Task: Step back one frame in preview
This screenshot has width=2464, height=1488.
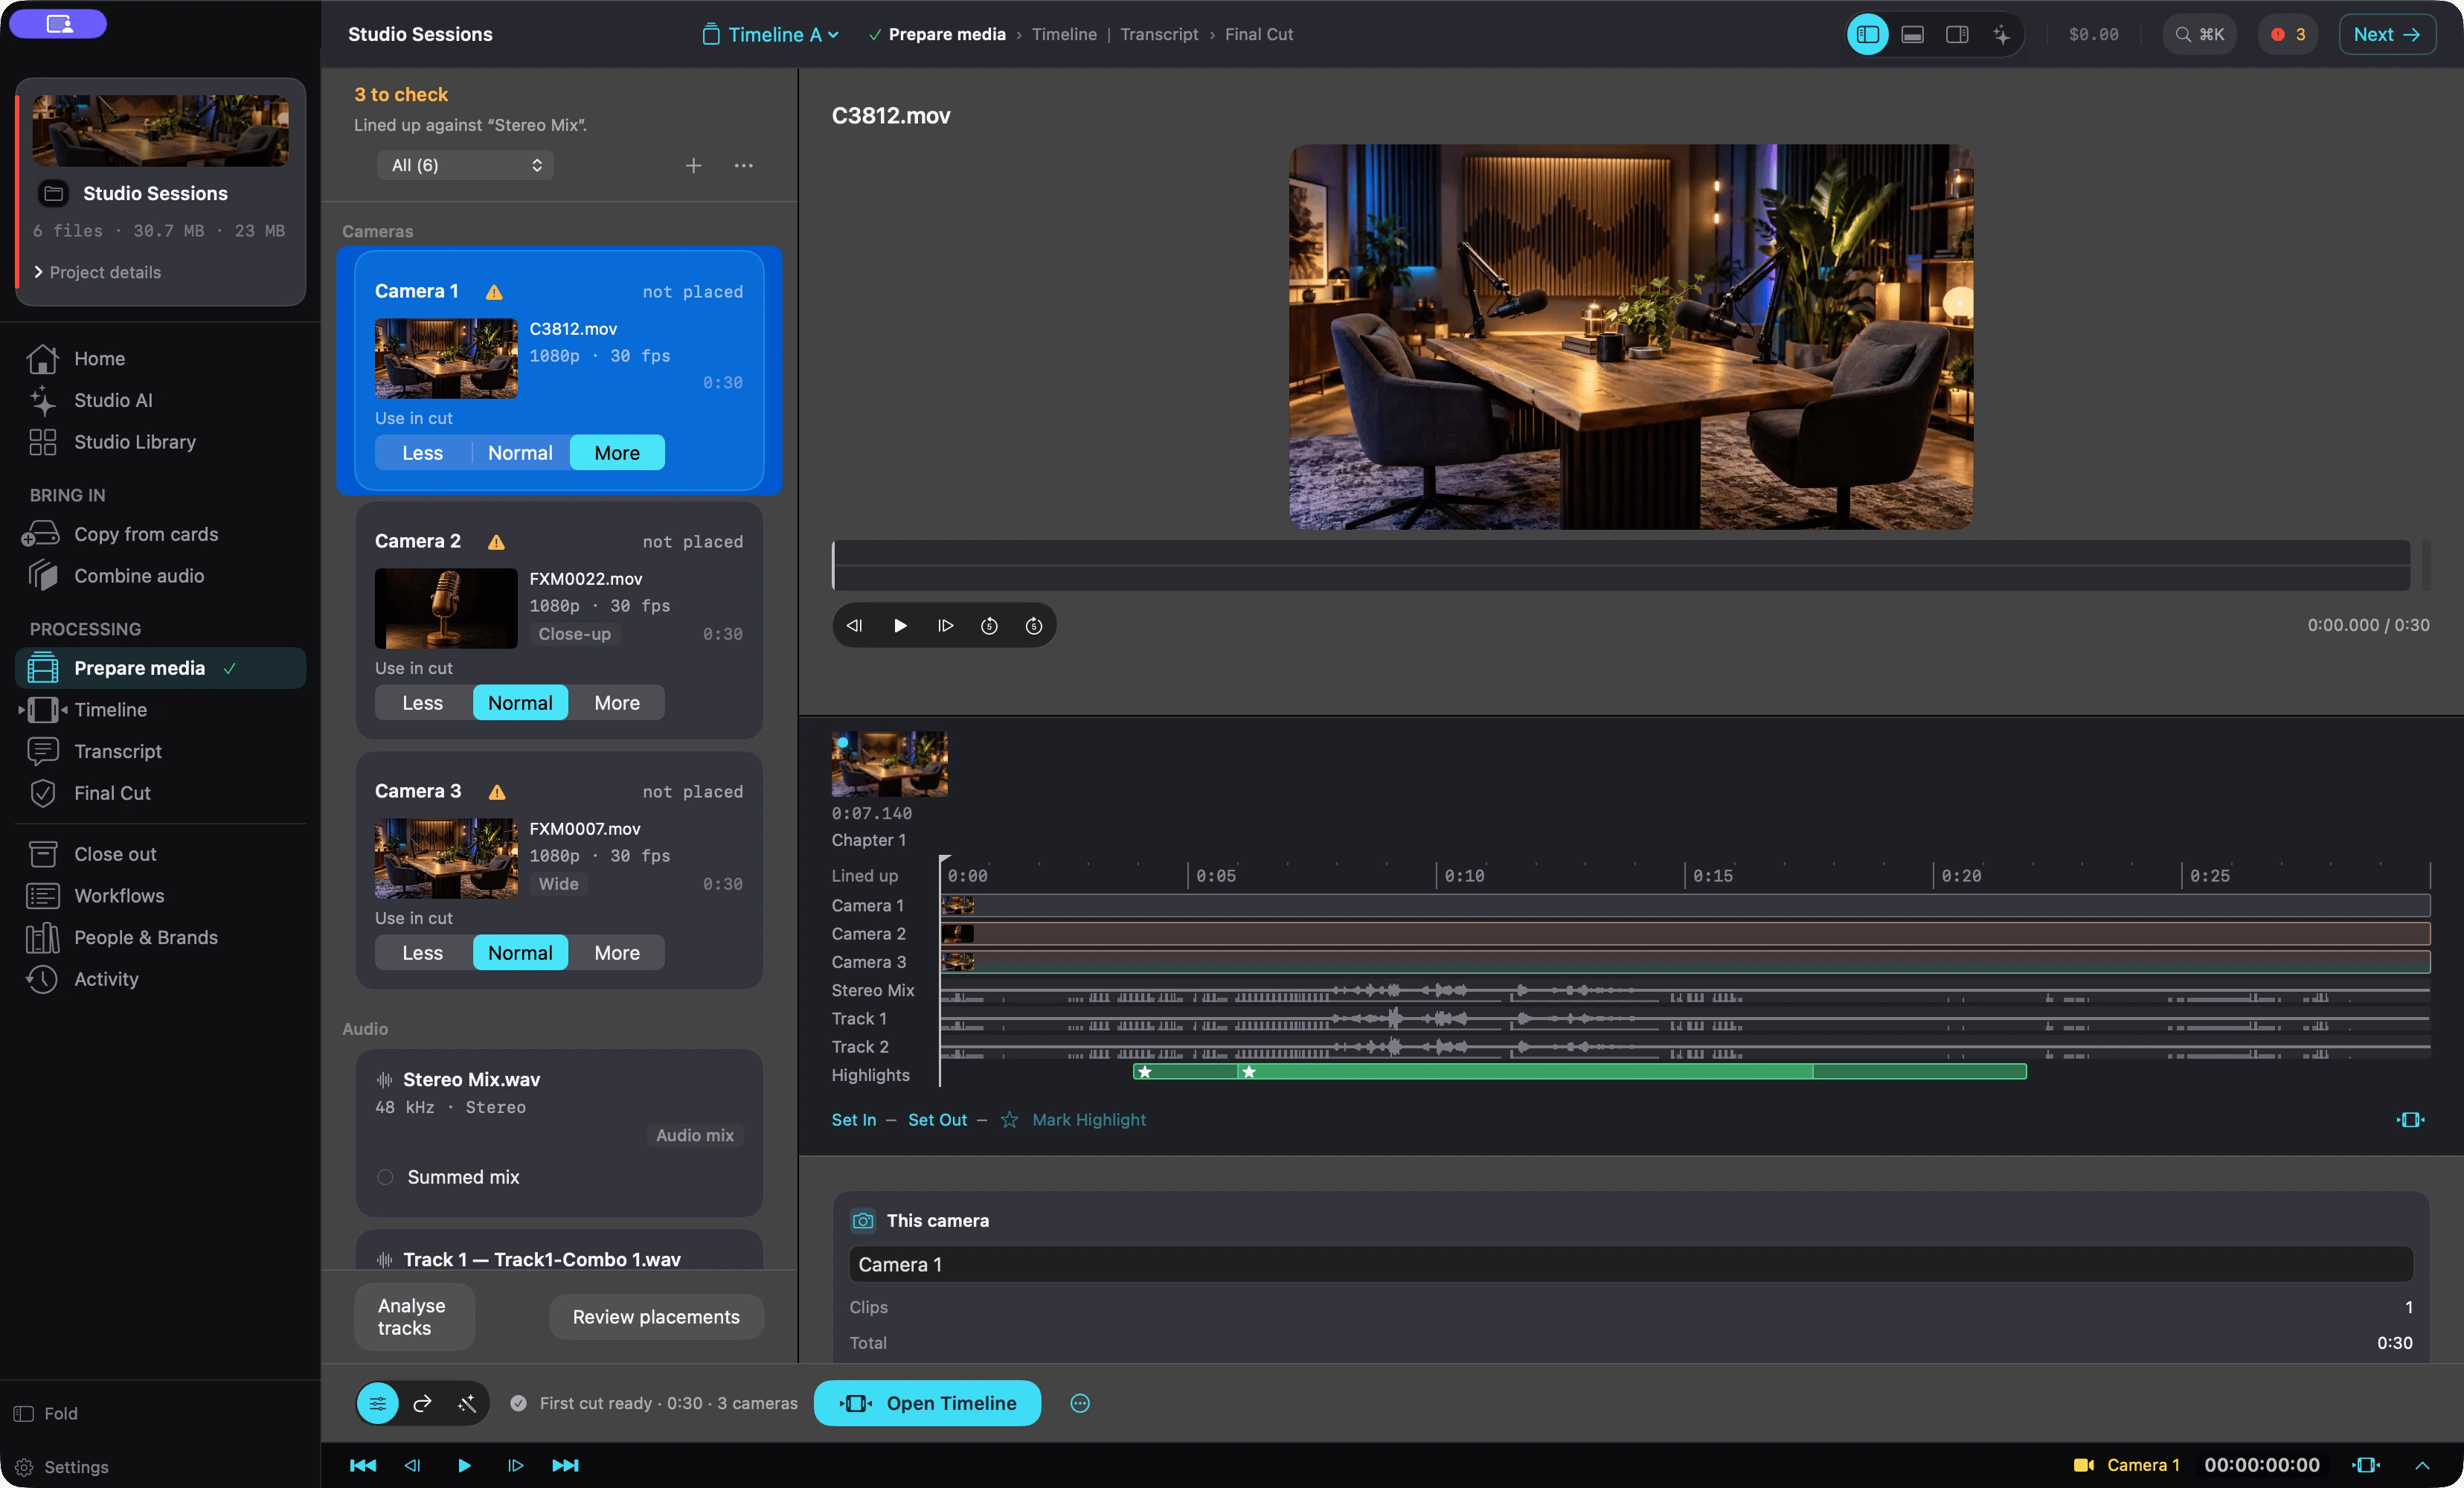Action: point(855,625)
